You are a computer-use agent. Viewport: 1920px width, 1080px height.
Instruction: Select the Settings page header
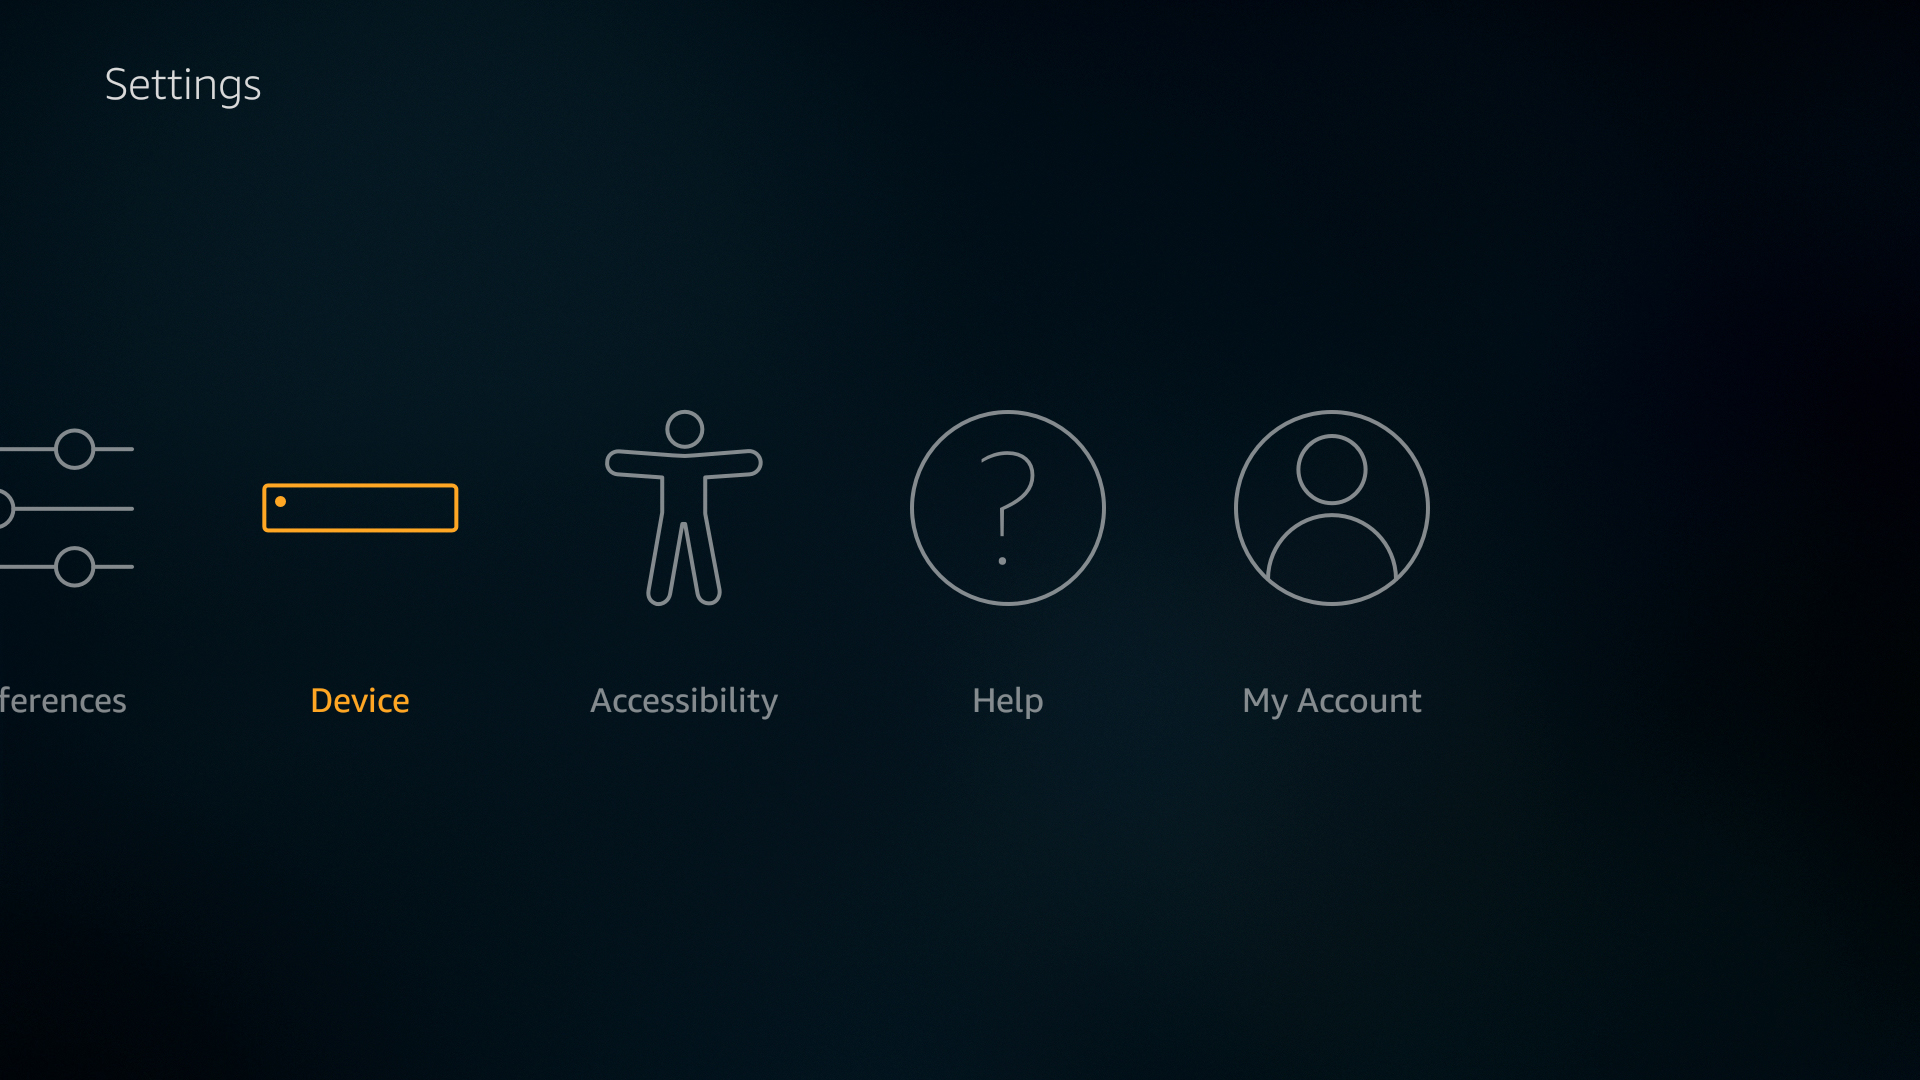click(x=183, y=83)
